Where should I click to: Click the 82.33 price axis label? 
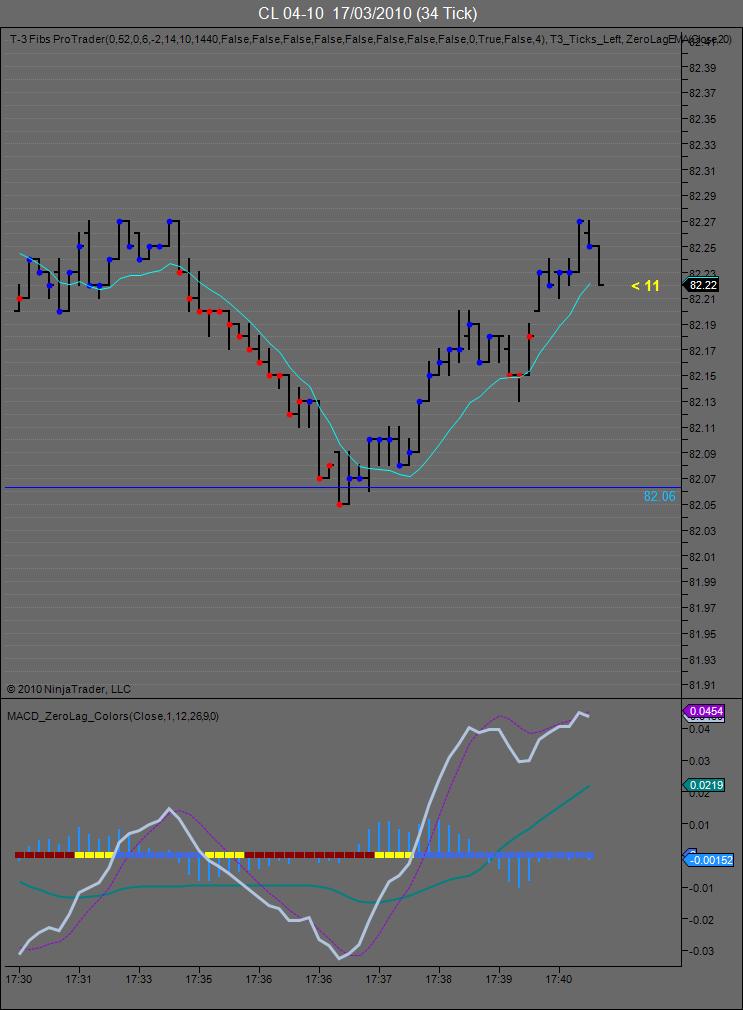click(x=702, y=145)
